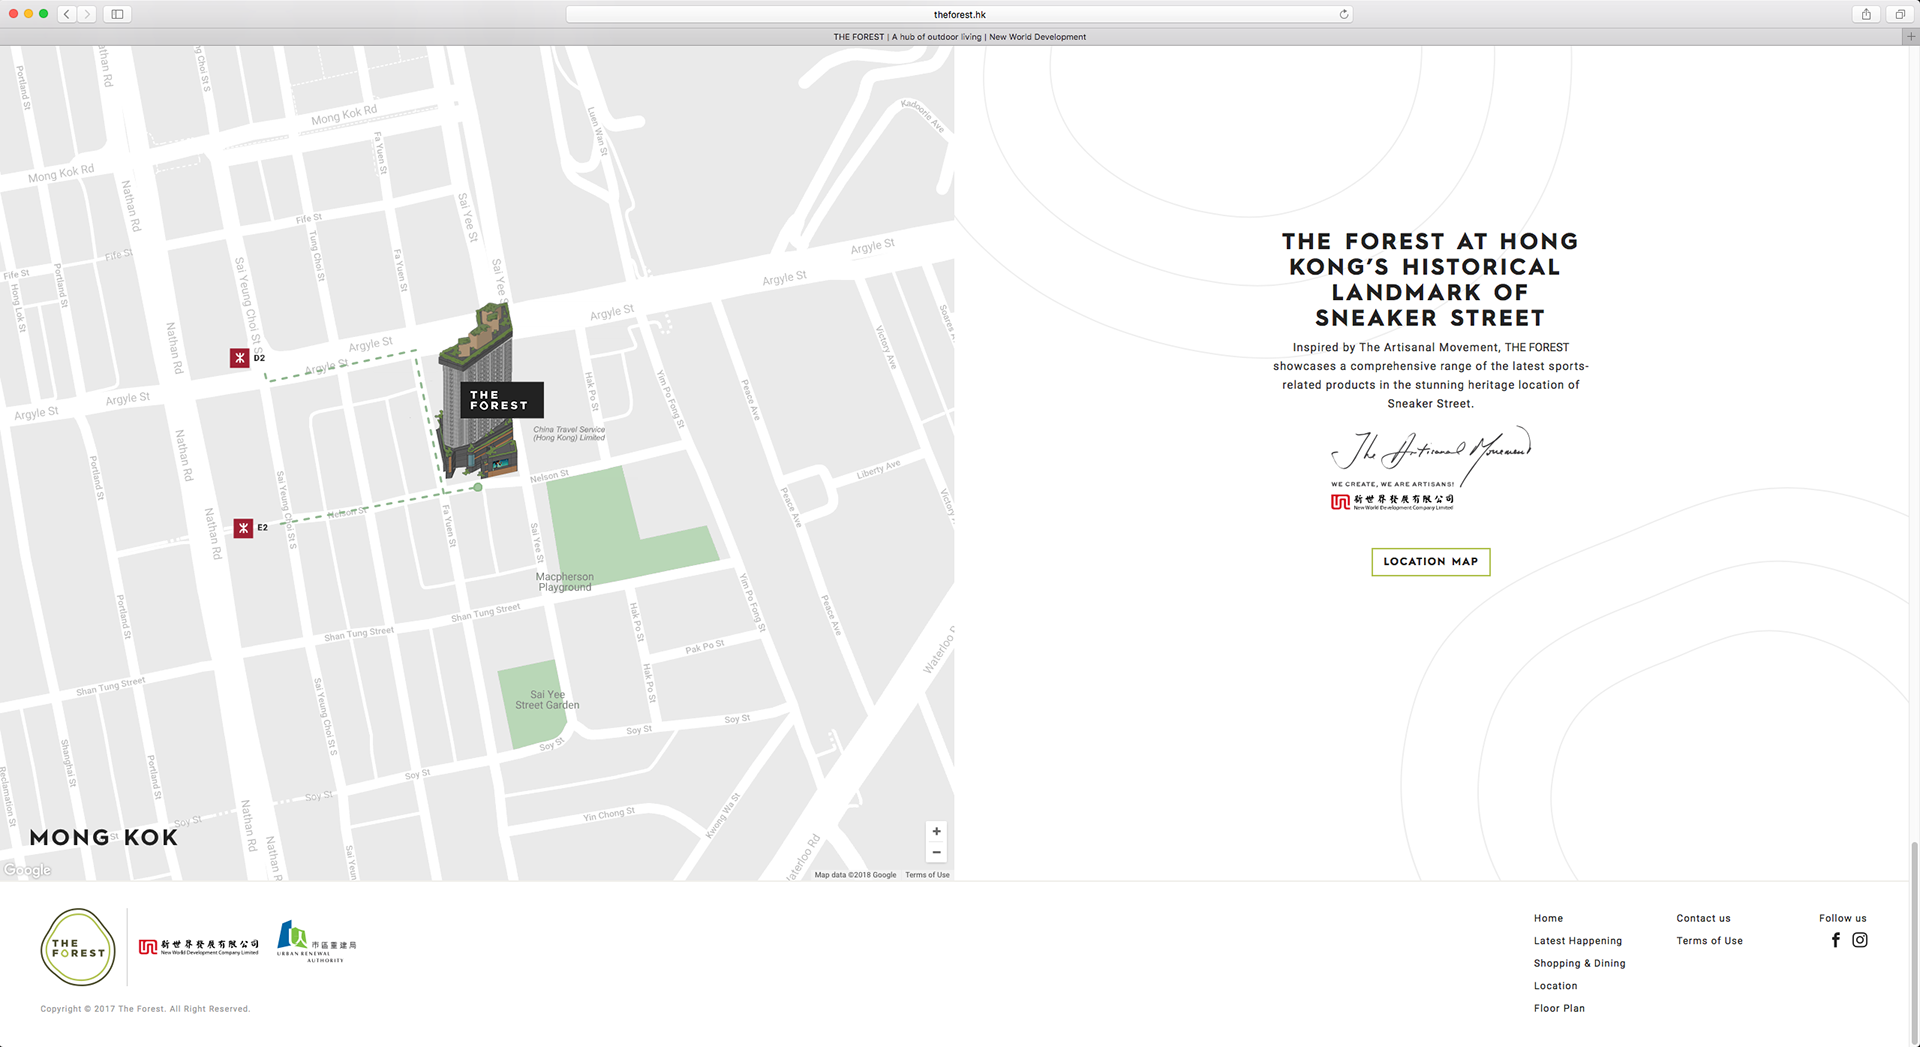The height and width of the screenshot is (1047, 1920).
Task: Zoom out the map with minus button
Action: pos(936,853)
